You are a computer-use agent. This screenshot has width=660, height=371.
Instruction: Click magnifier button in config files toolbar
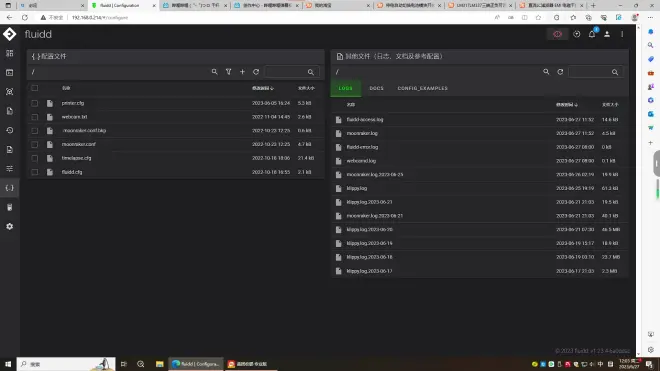tap(214, 72)
